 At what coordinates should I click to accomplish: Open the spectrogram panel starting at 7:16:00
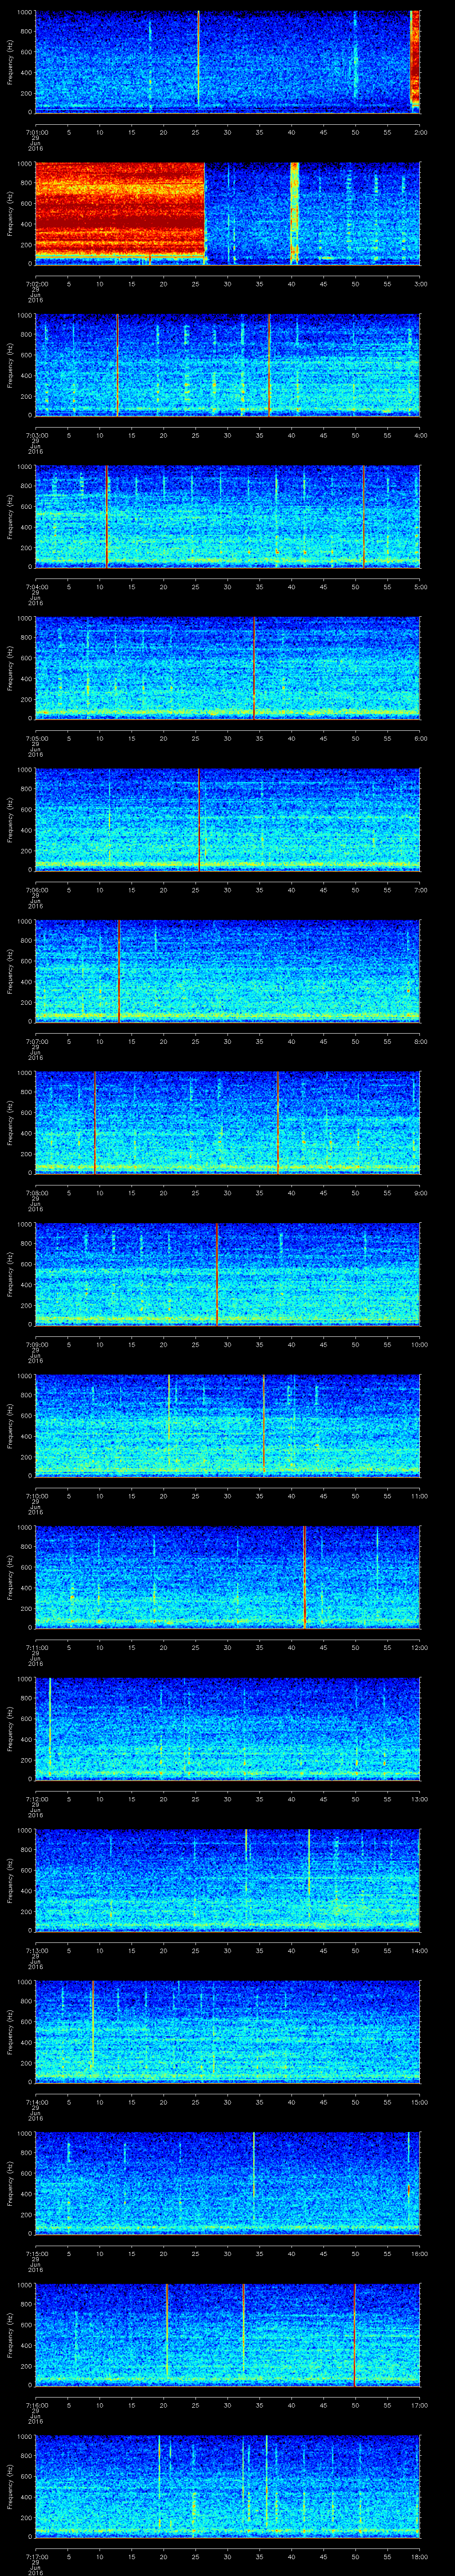point(228,2334)
